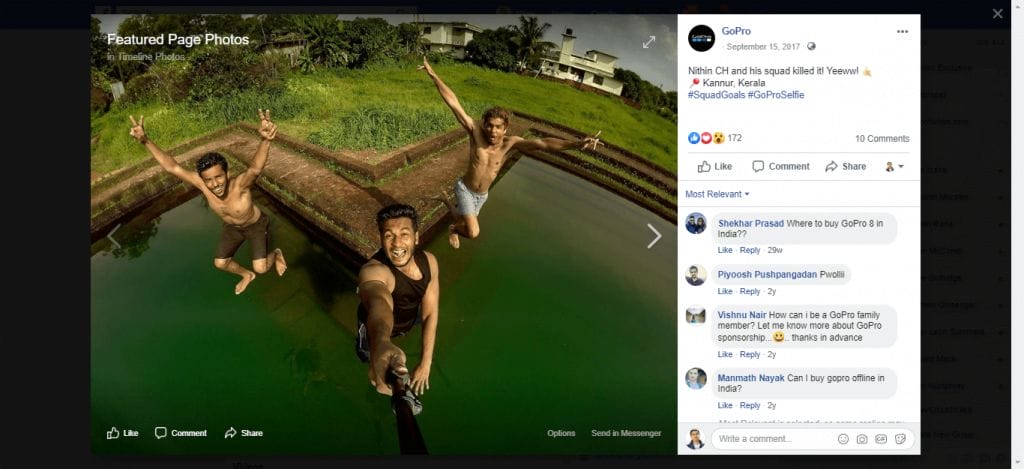Expand the Most Relevant comment sort dropdown
Image resolution: width=1024 pixels, height=469 pixels.
717,194
